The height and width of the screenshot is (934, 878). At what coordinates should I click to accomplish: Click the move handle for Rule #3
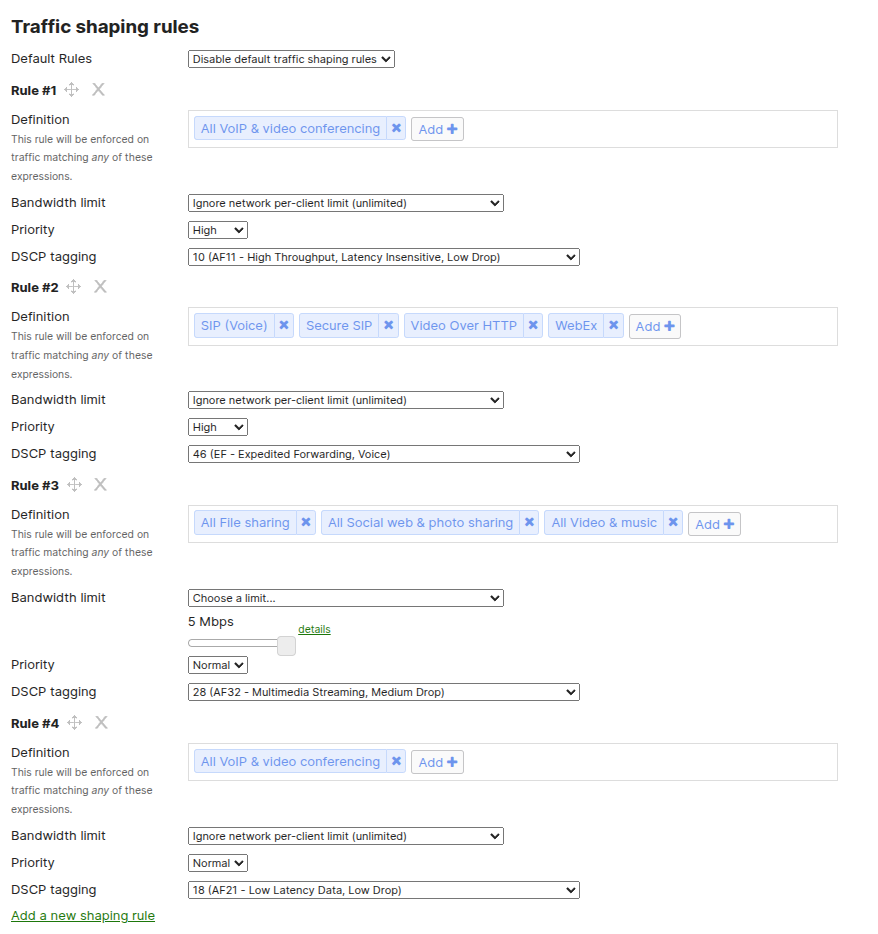pyautogui.click(x=74, y=485)
